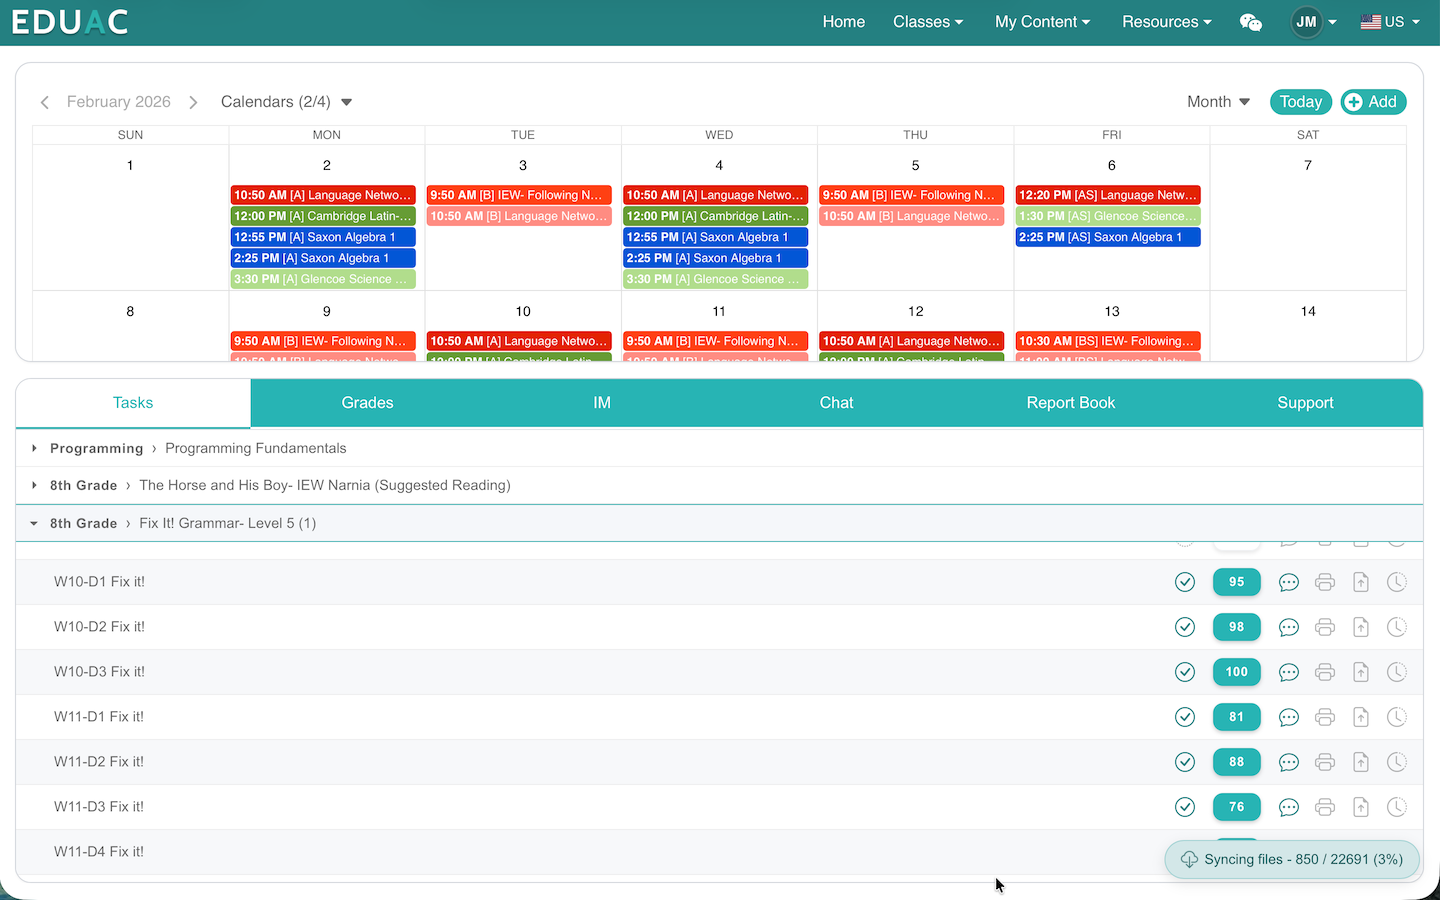
Task: Open the Resources dropdown menu
Action: pos(1166,22)
